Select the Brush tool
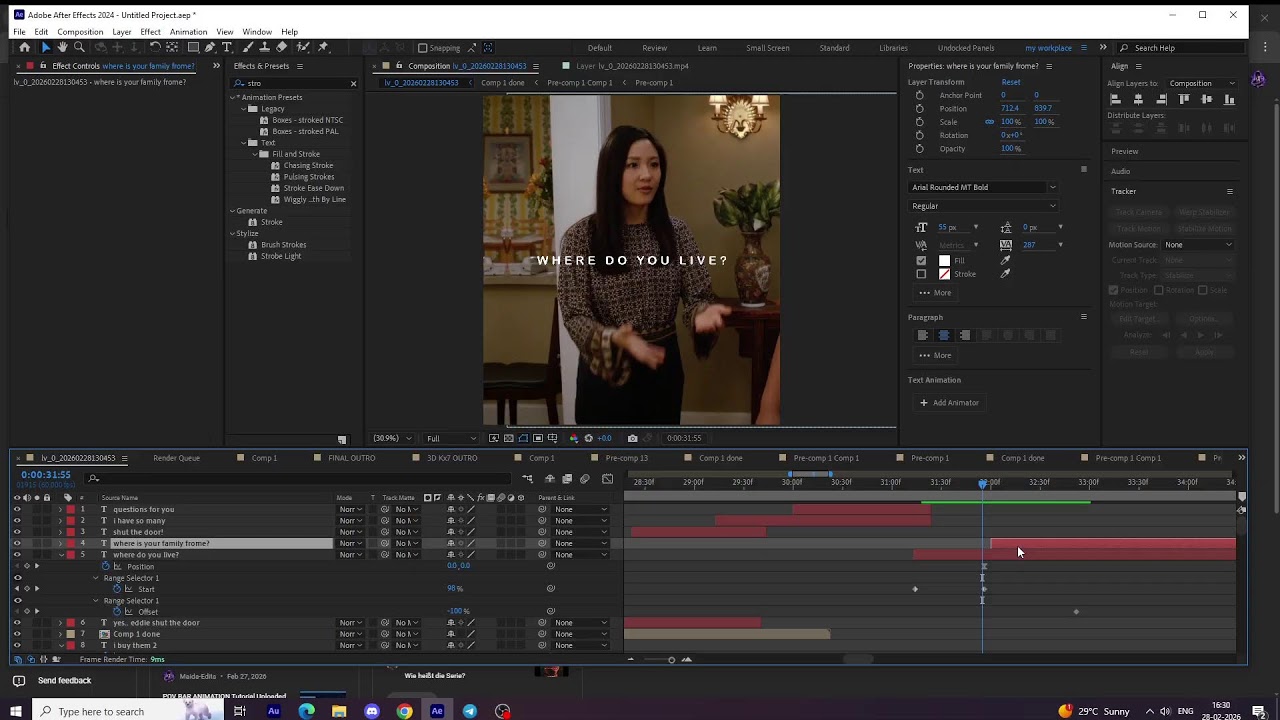Image resolution: width=1280 pixels, height=720 pixels. tap(248, 47)
